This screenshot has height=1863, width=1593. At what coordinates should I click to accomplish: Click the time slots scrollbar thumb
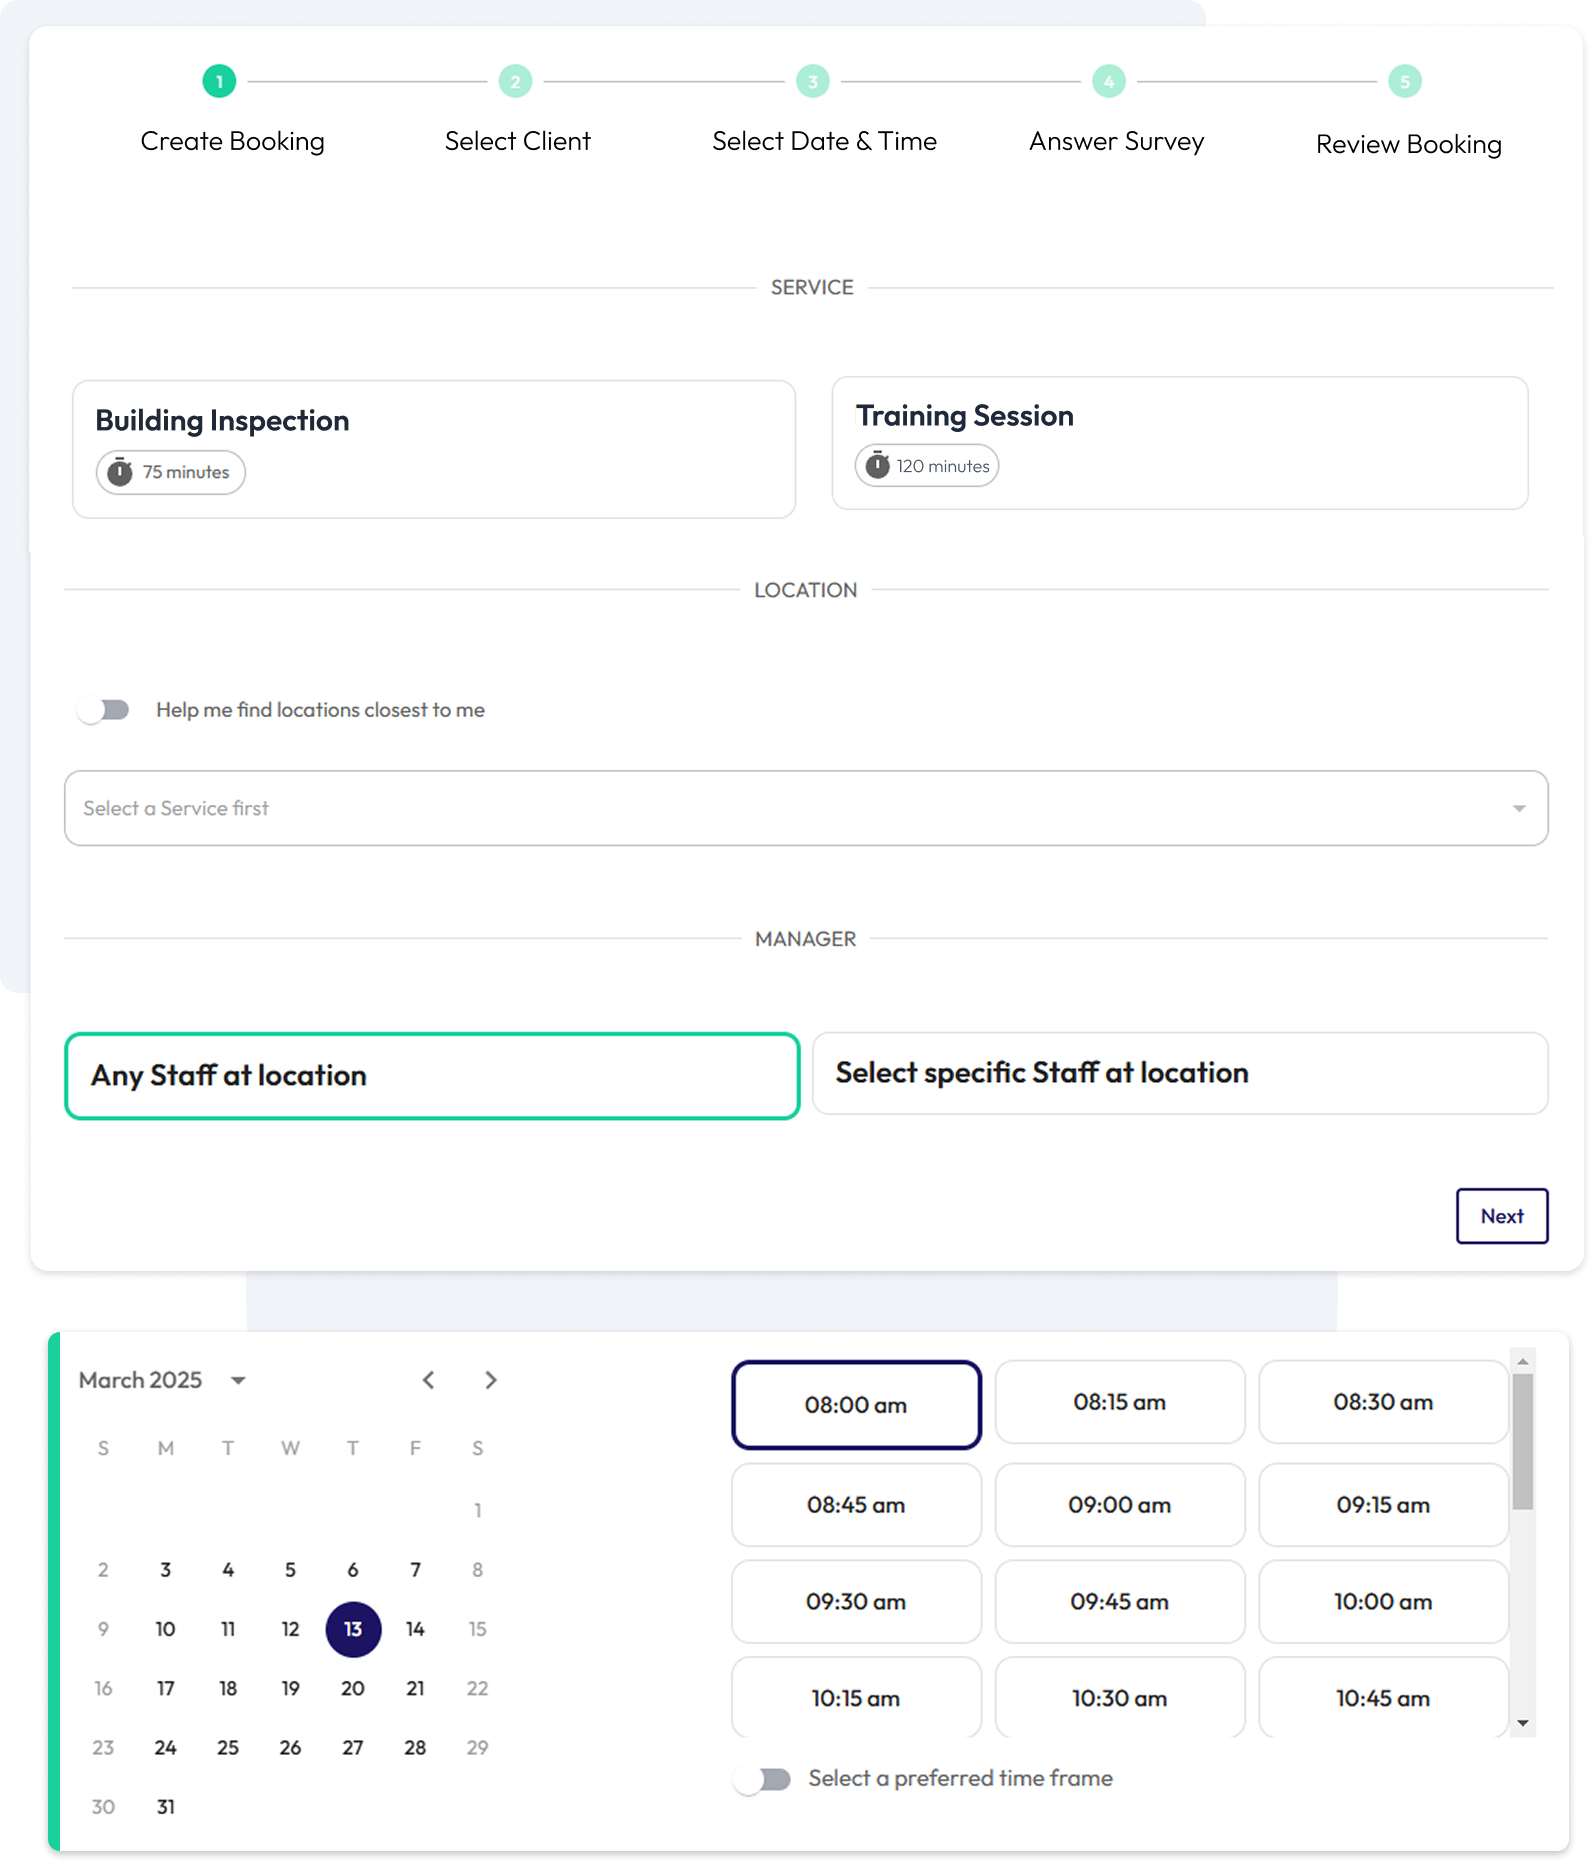coord(1522,1441)
